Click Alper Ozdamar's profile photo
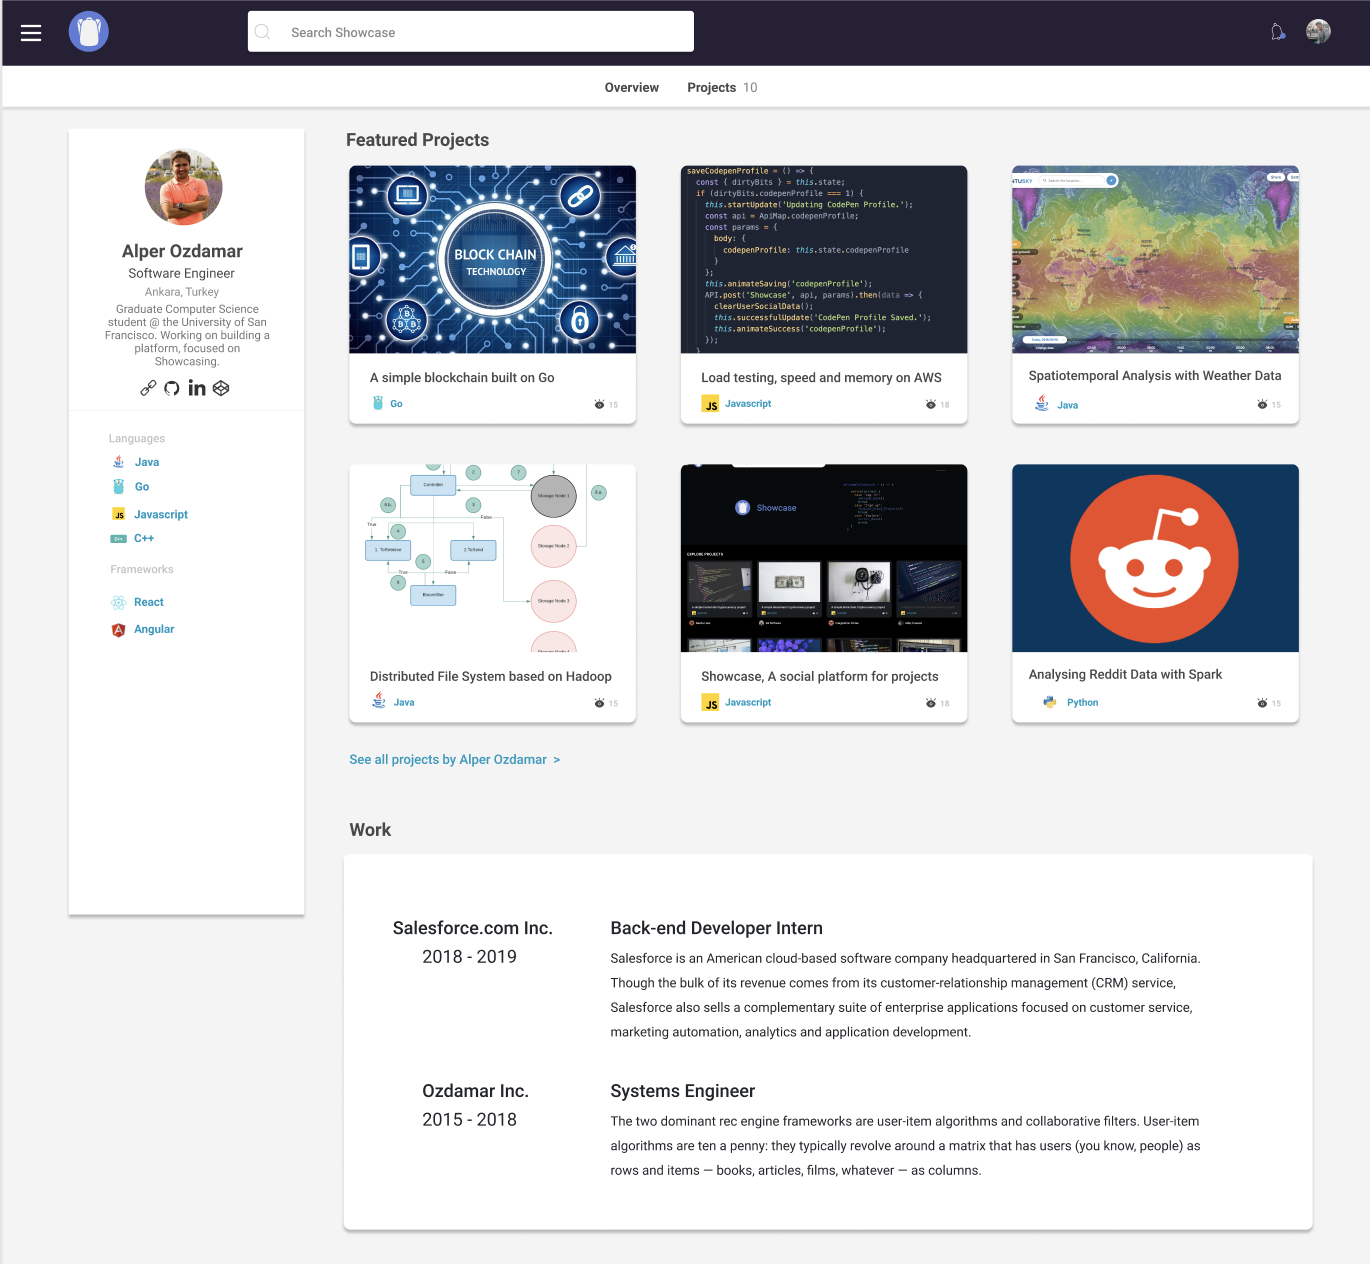Image resolution: width=1370 pixels, height=1264 pixels. 183,187
